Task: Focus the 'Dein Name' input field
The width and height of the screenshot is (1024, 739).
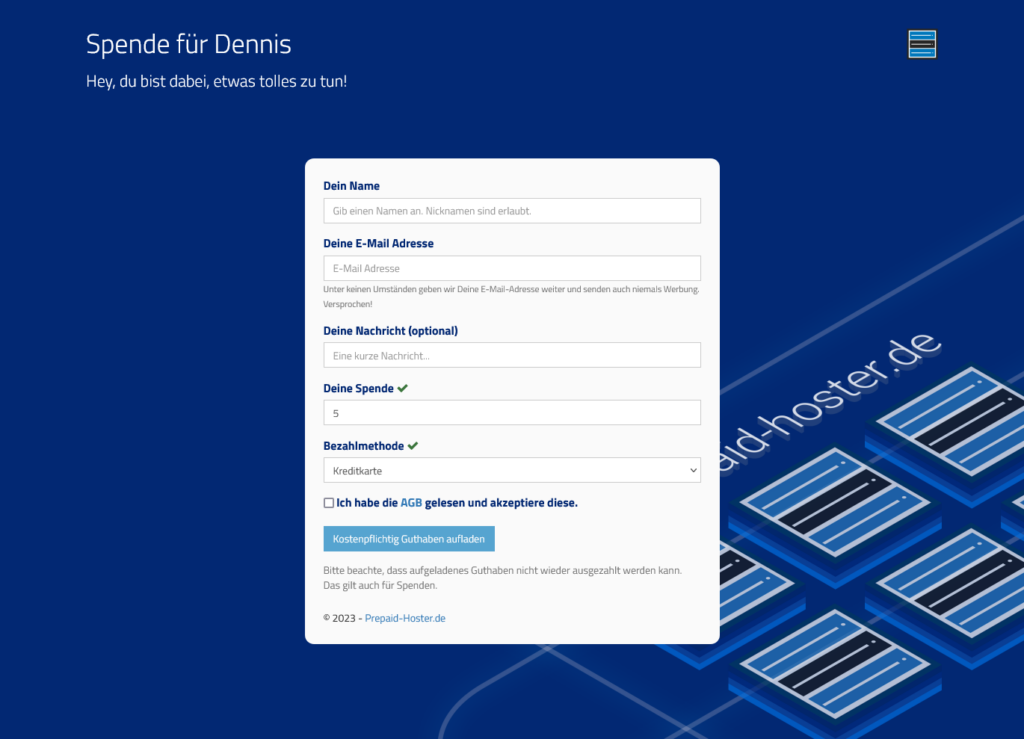Action: point(512,211)
